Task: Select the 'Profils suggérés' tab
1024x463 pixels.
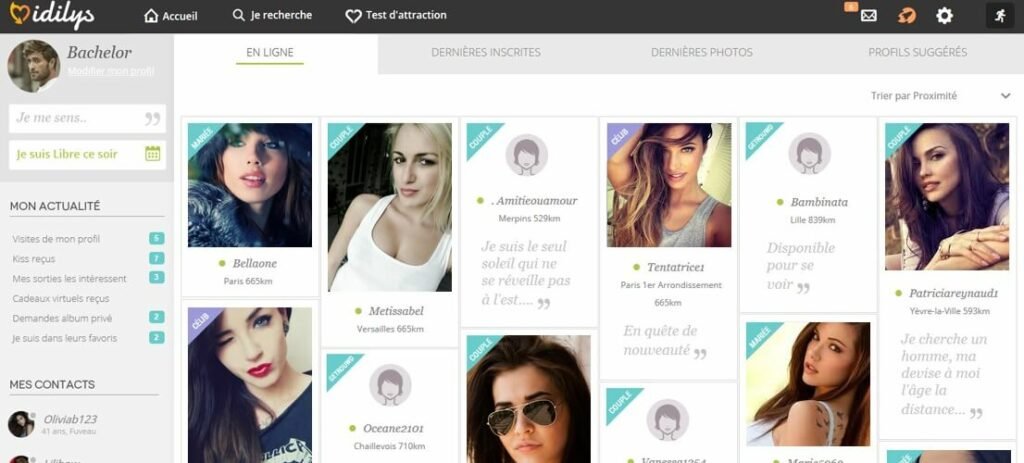Action: pos(917,52)
